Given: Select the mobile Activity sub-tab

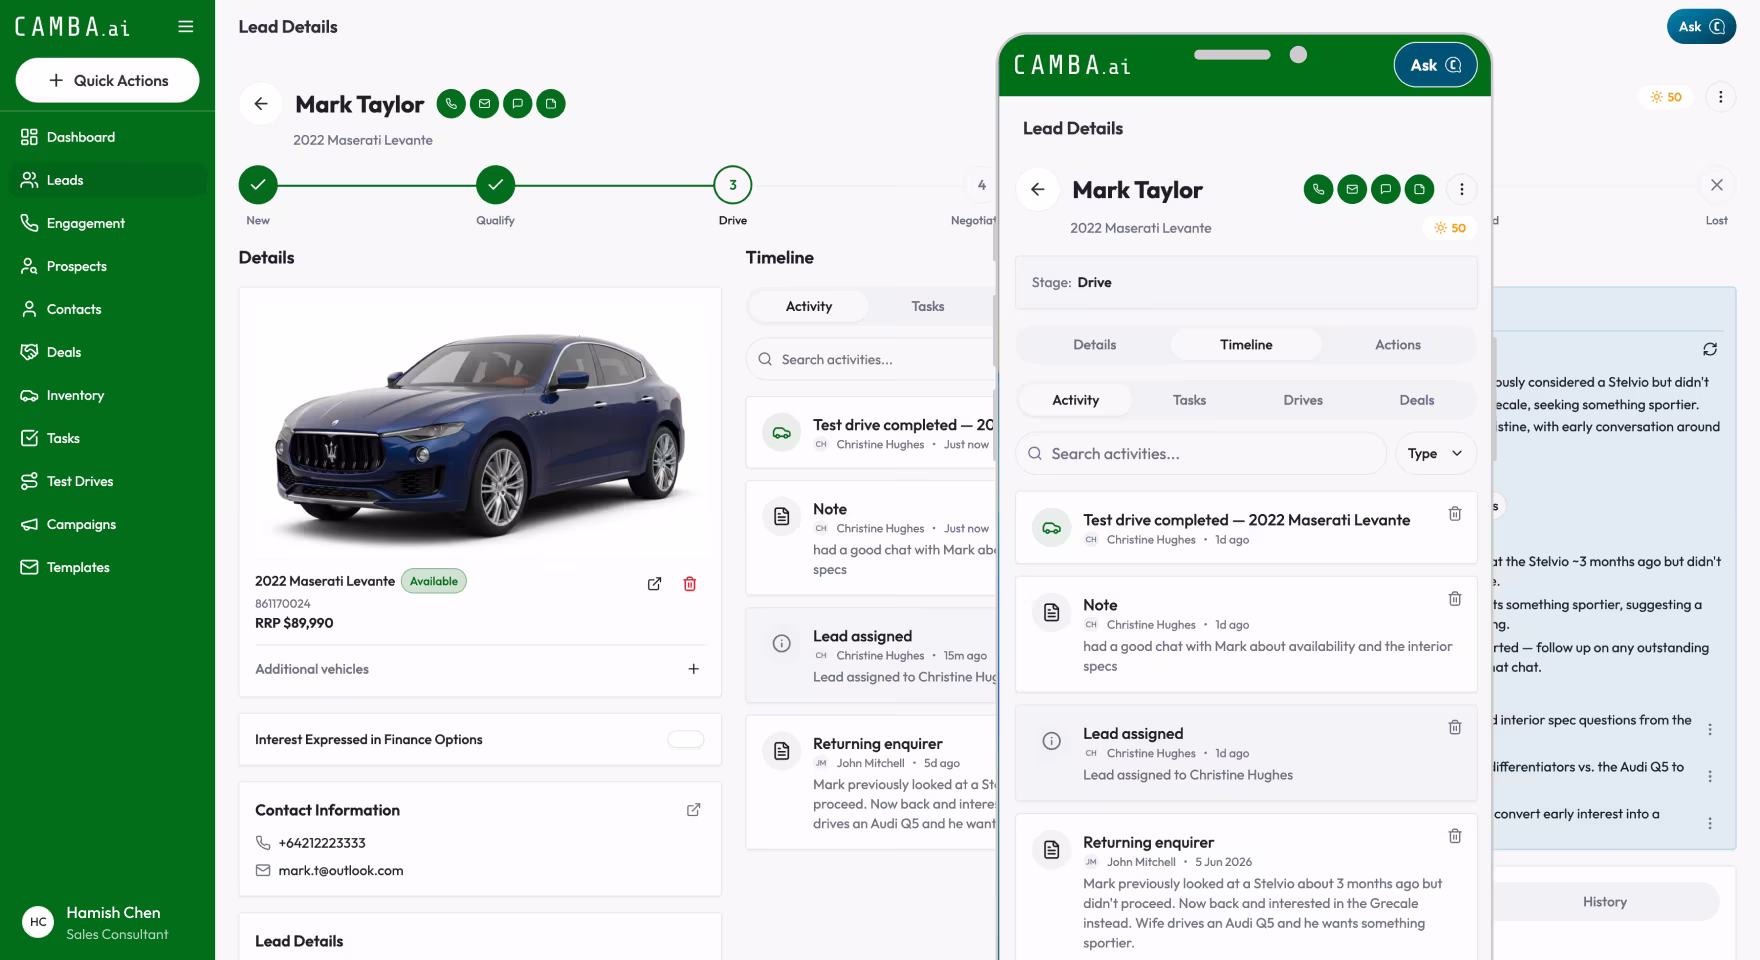Looking at the screenshot, I should pos(1075,400).
